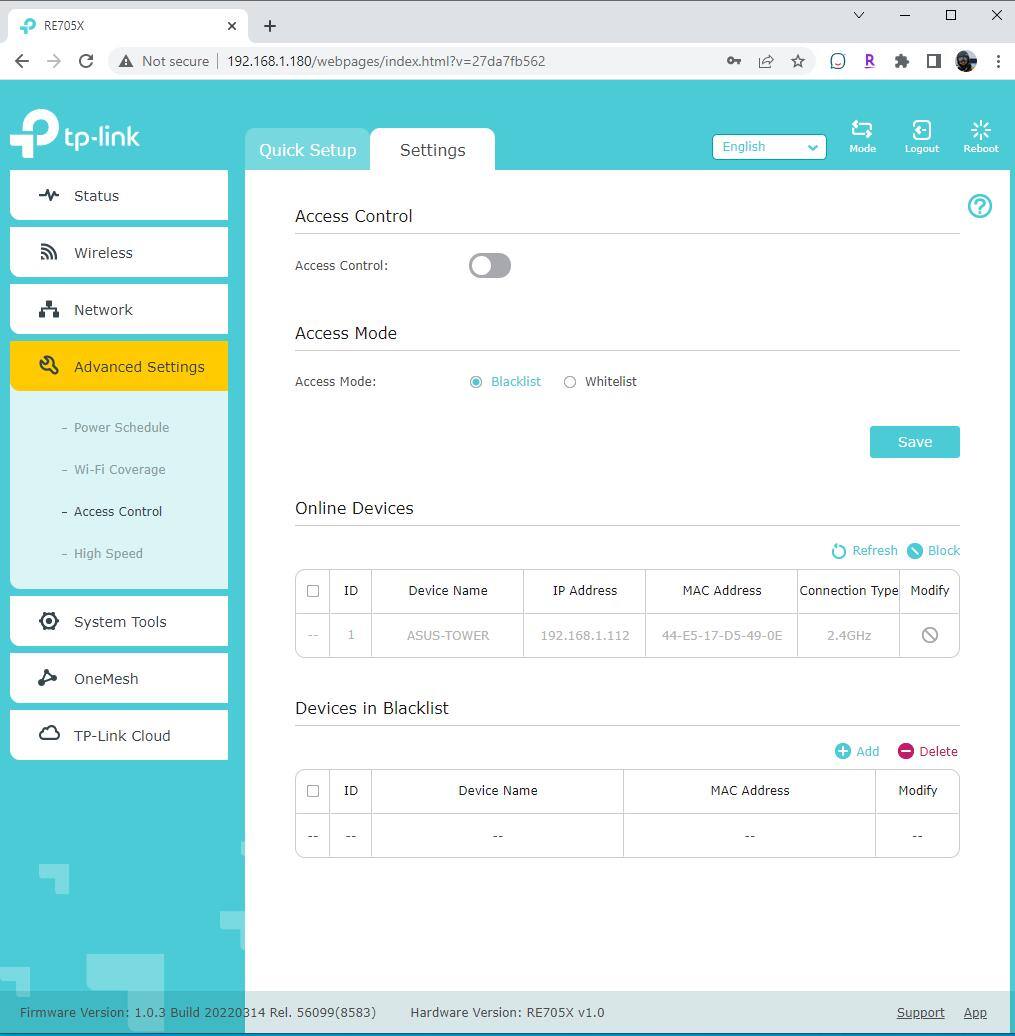Switch to the Quick Setup tab
The width and height of the screenshot is (1015, 1036).
(307, 150)
